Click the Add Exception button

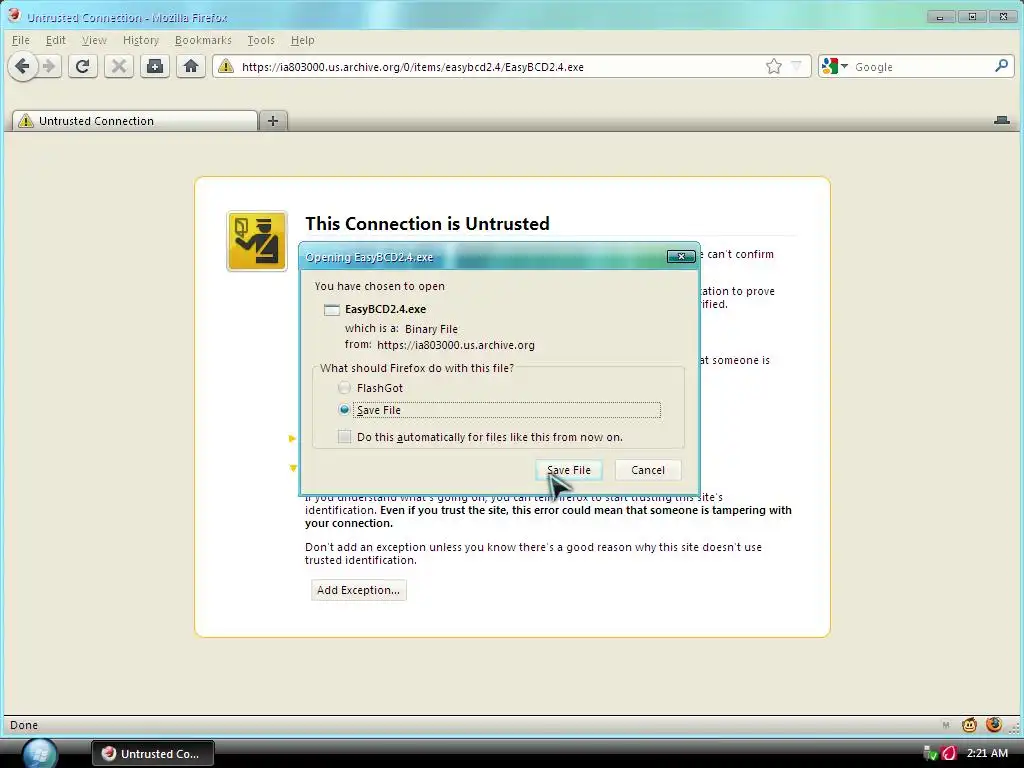coord(359,590)
